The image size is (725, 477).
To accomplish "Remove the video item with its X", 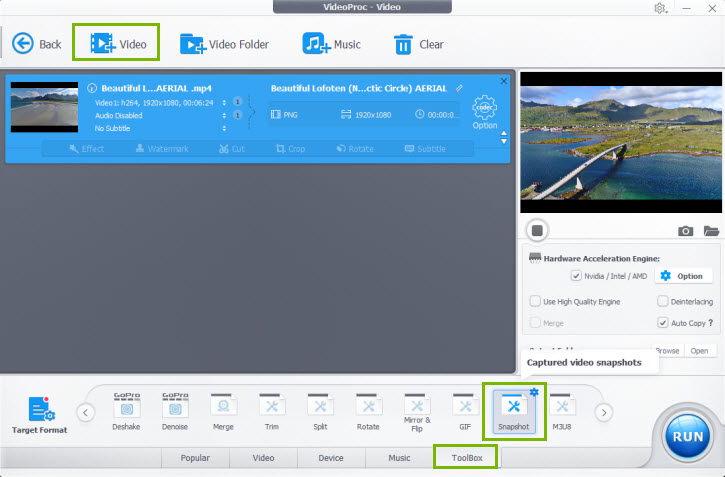I will pyautogui.click(x=504, y=81).
